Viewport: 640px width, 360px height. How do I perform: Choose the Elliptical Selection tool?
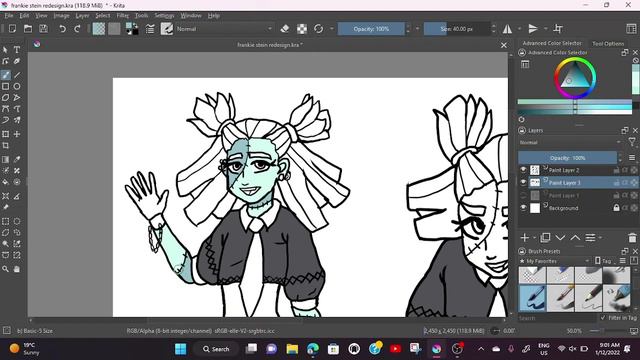point(17,221)
